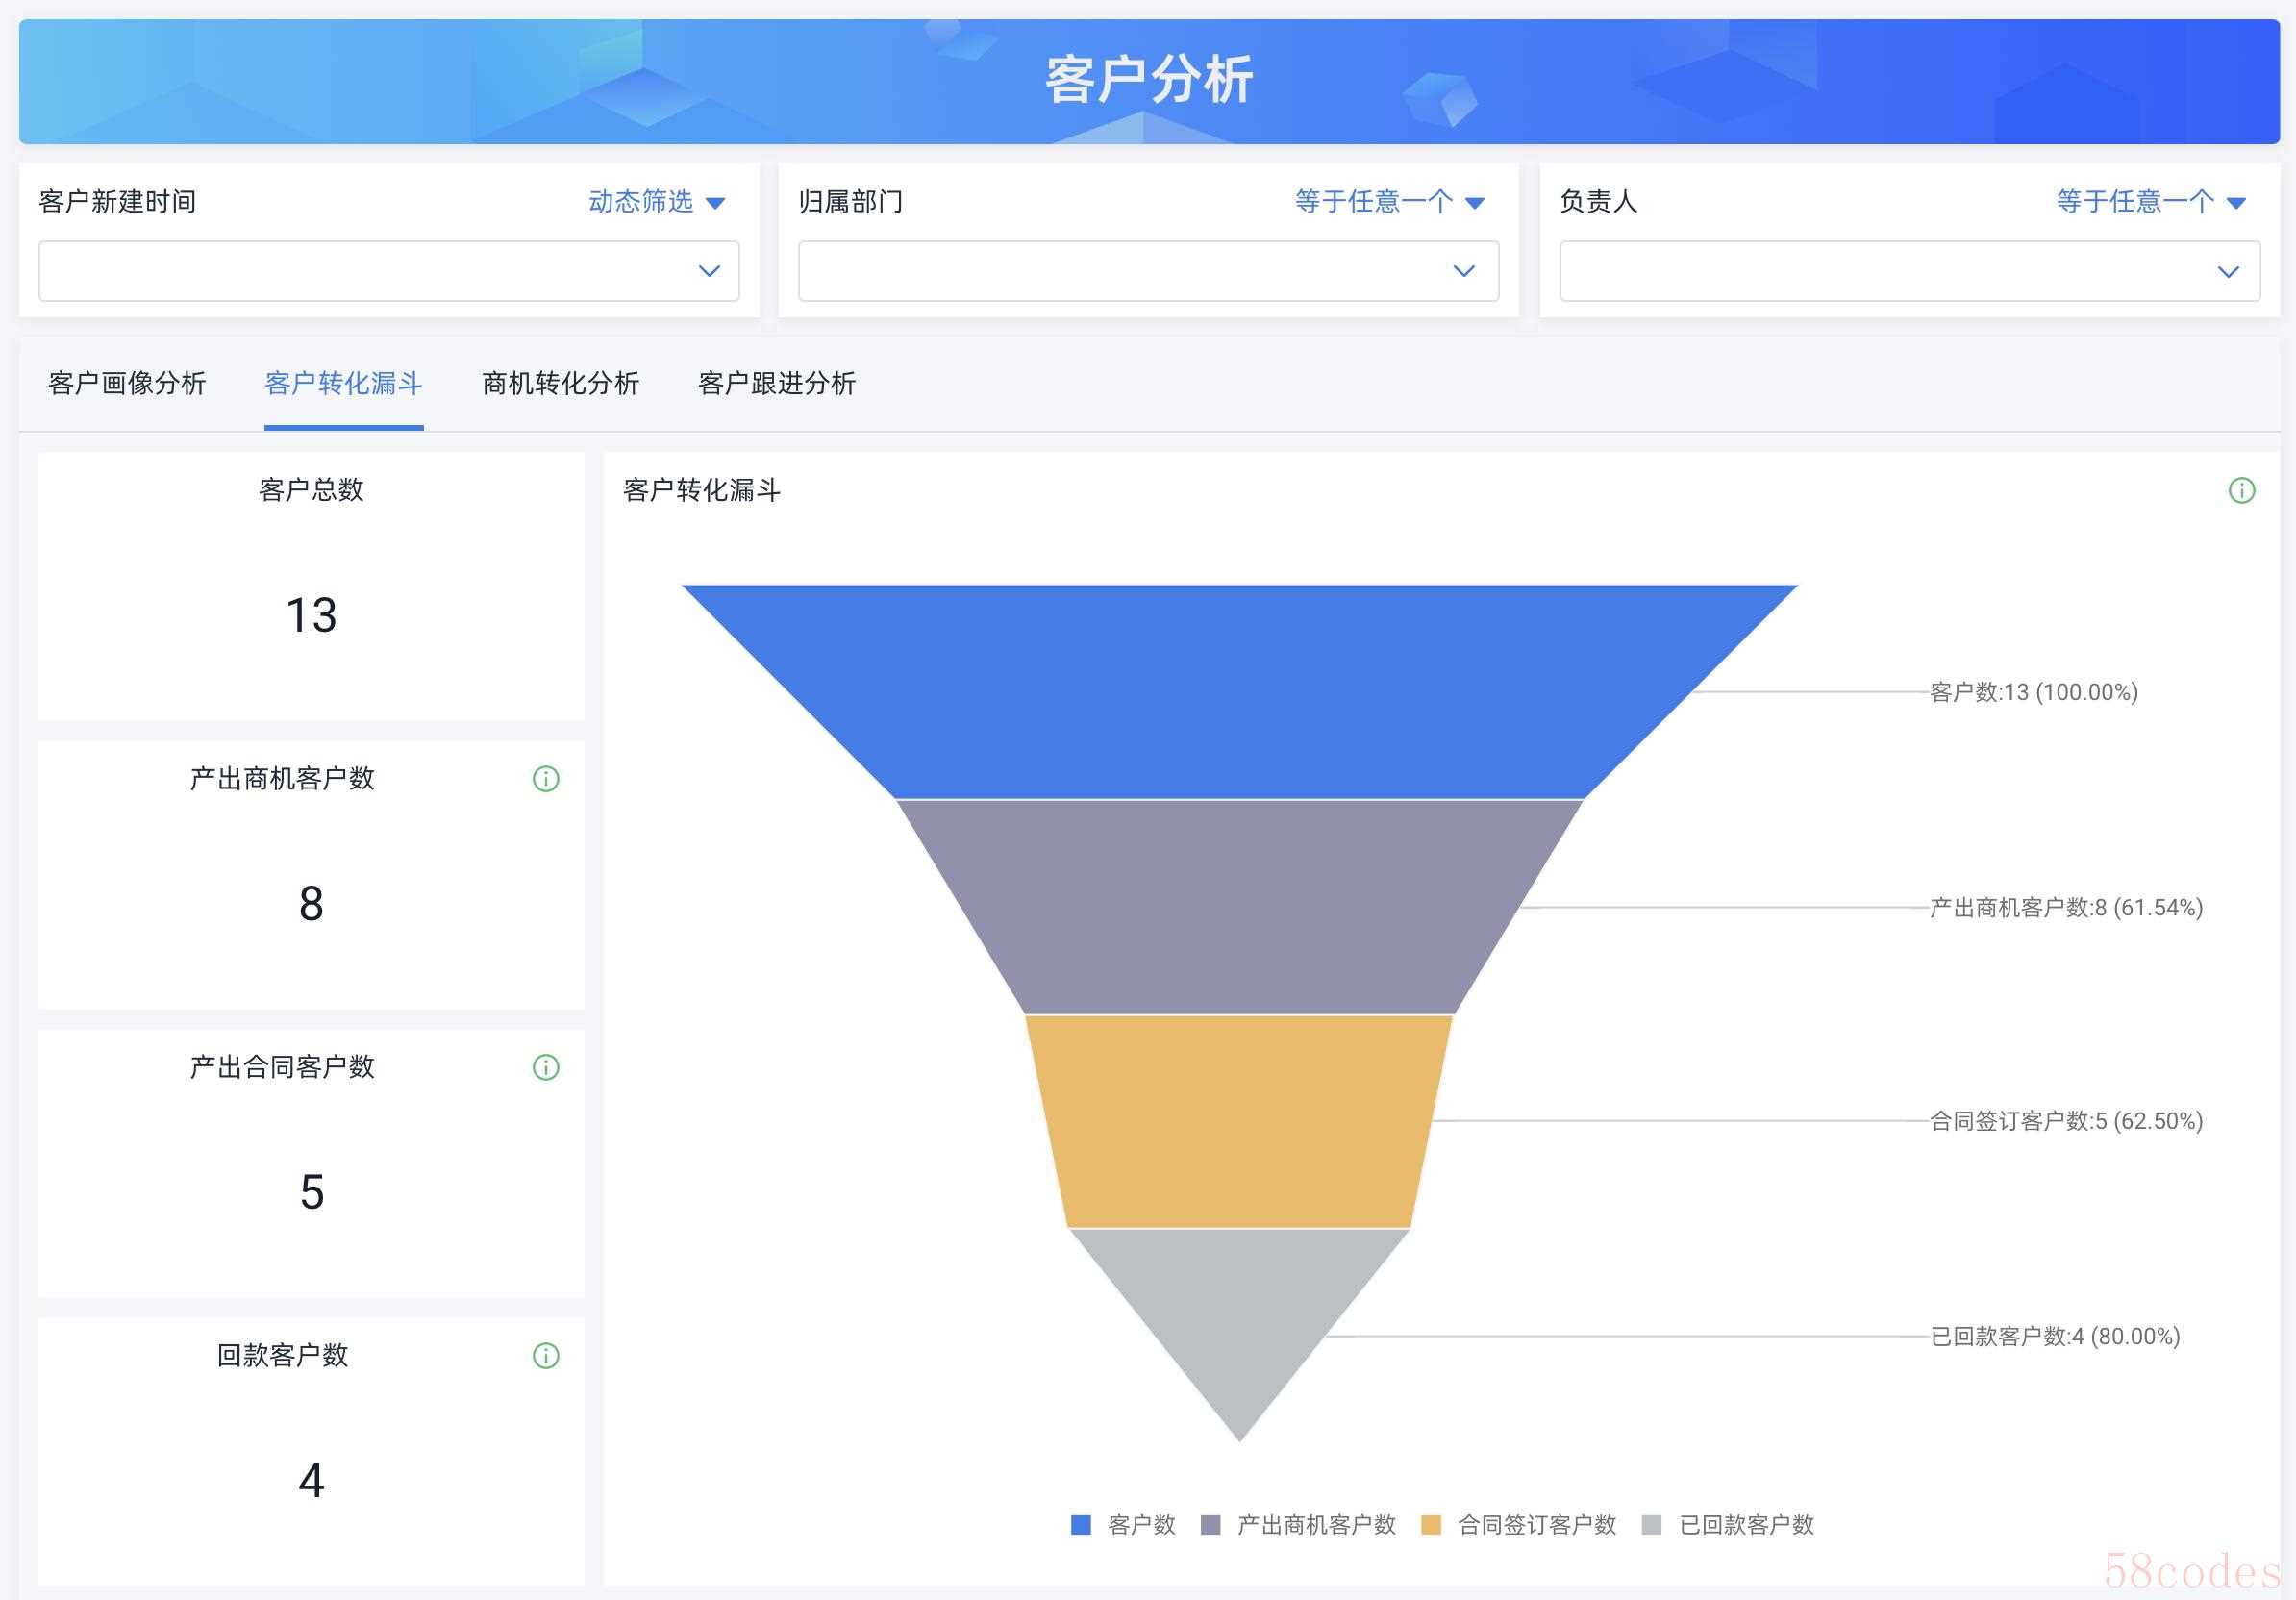Expand the 客户新建时间 select box

389,271
